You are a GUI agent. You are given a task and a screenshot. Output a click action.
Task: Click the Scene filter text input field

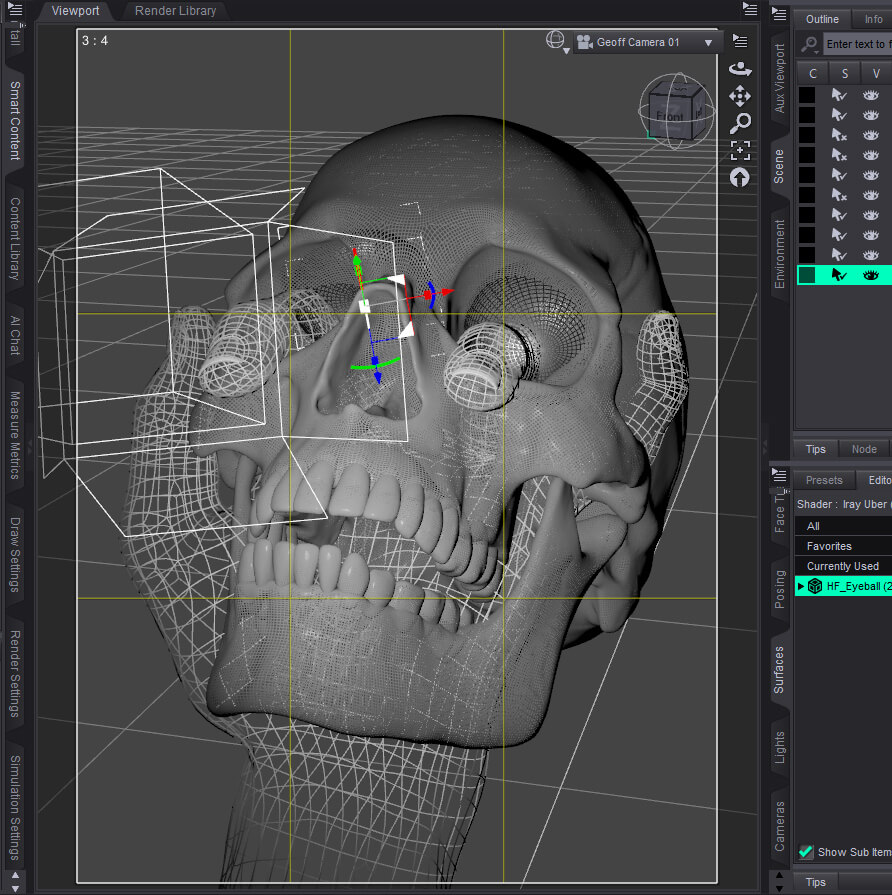tap(858, 44)
